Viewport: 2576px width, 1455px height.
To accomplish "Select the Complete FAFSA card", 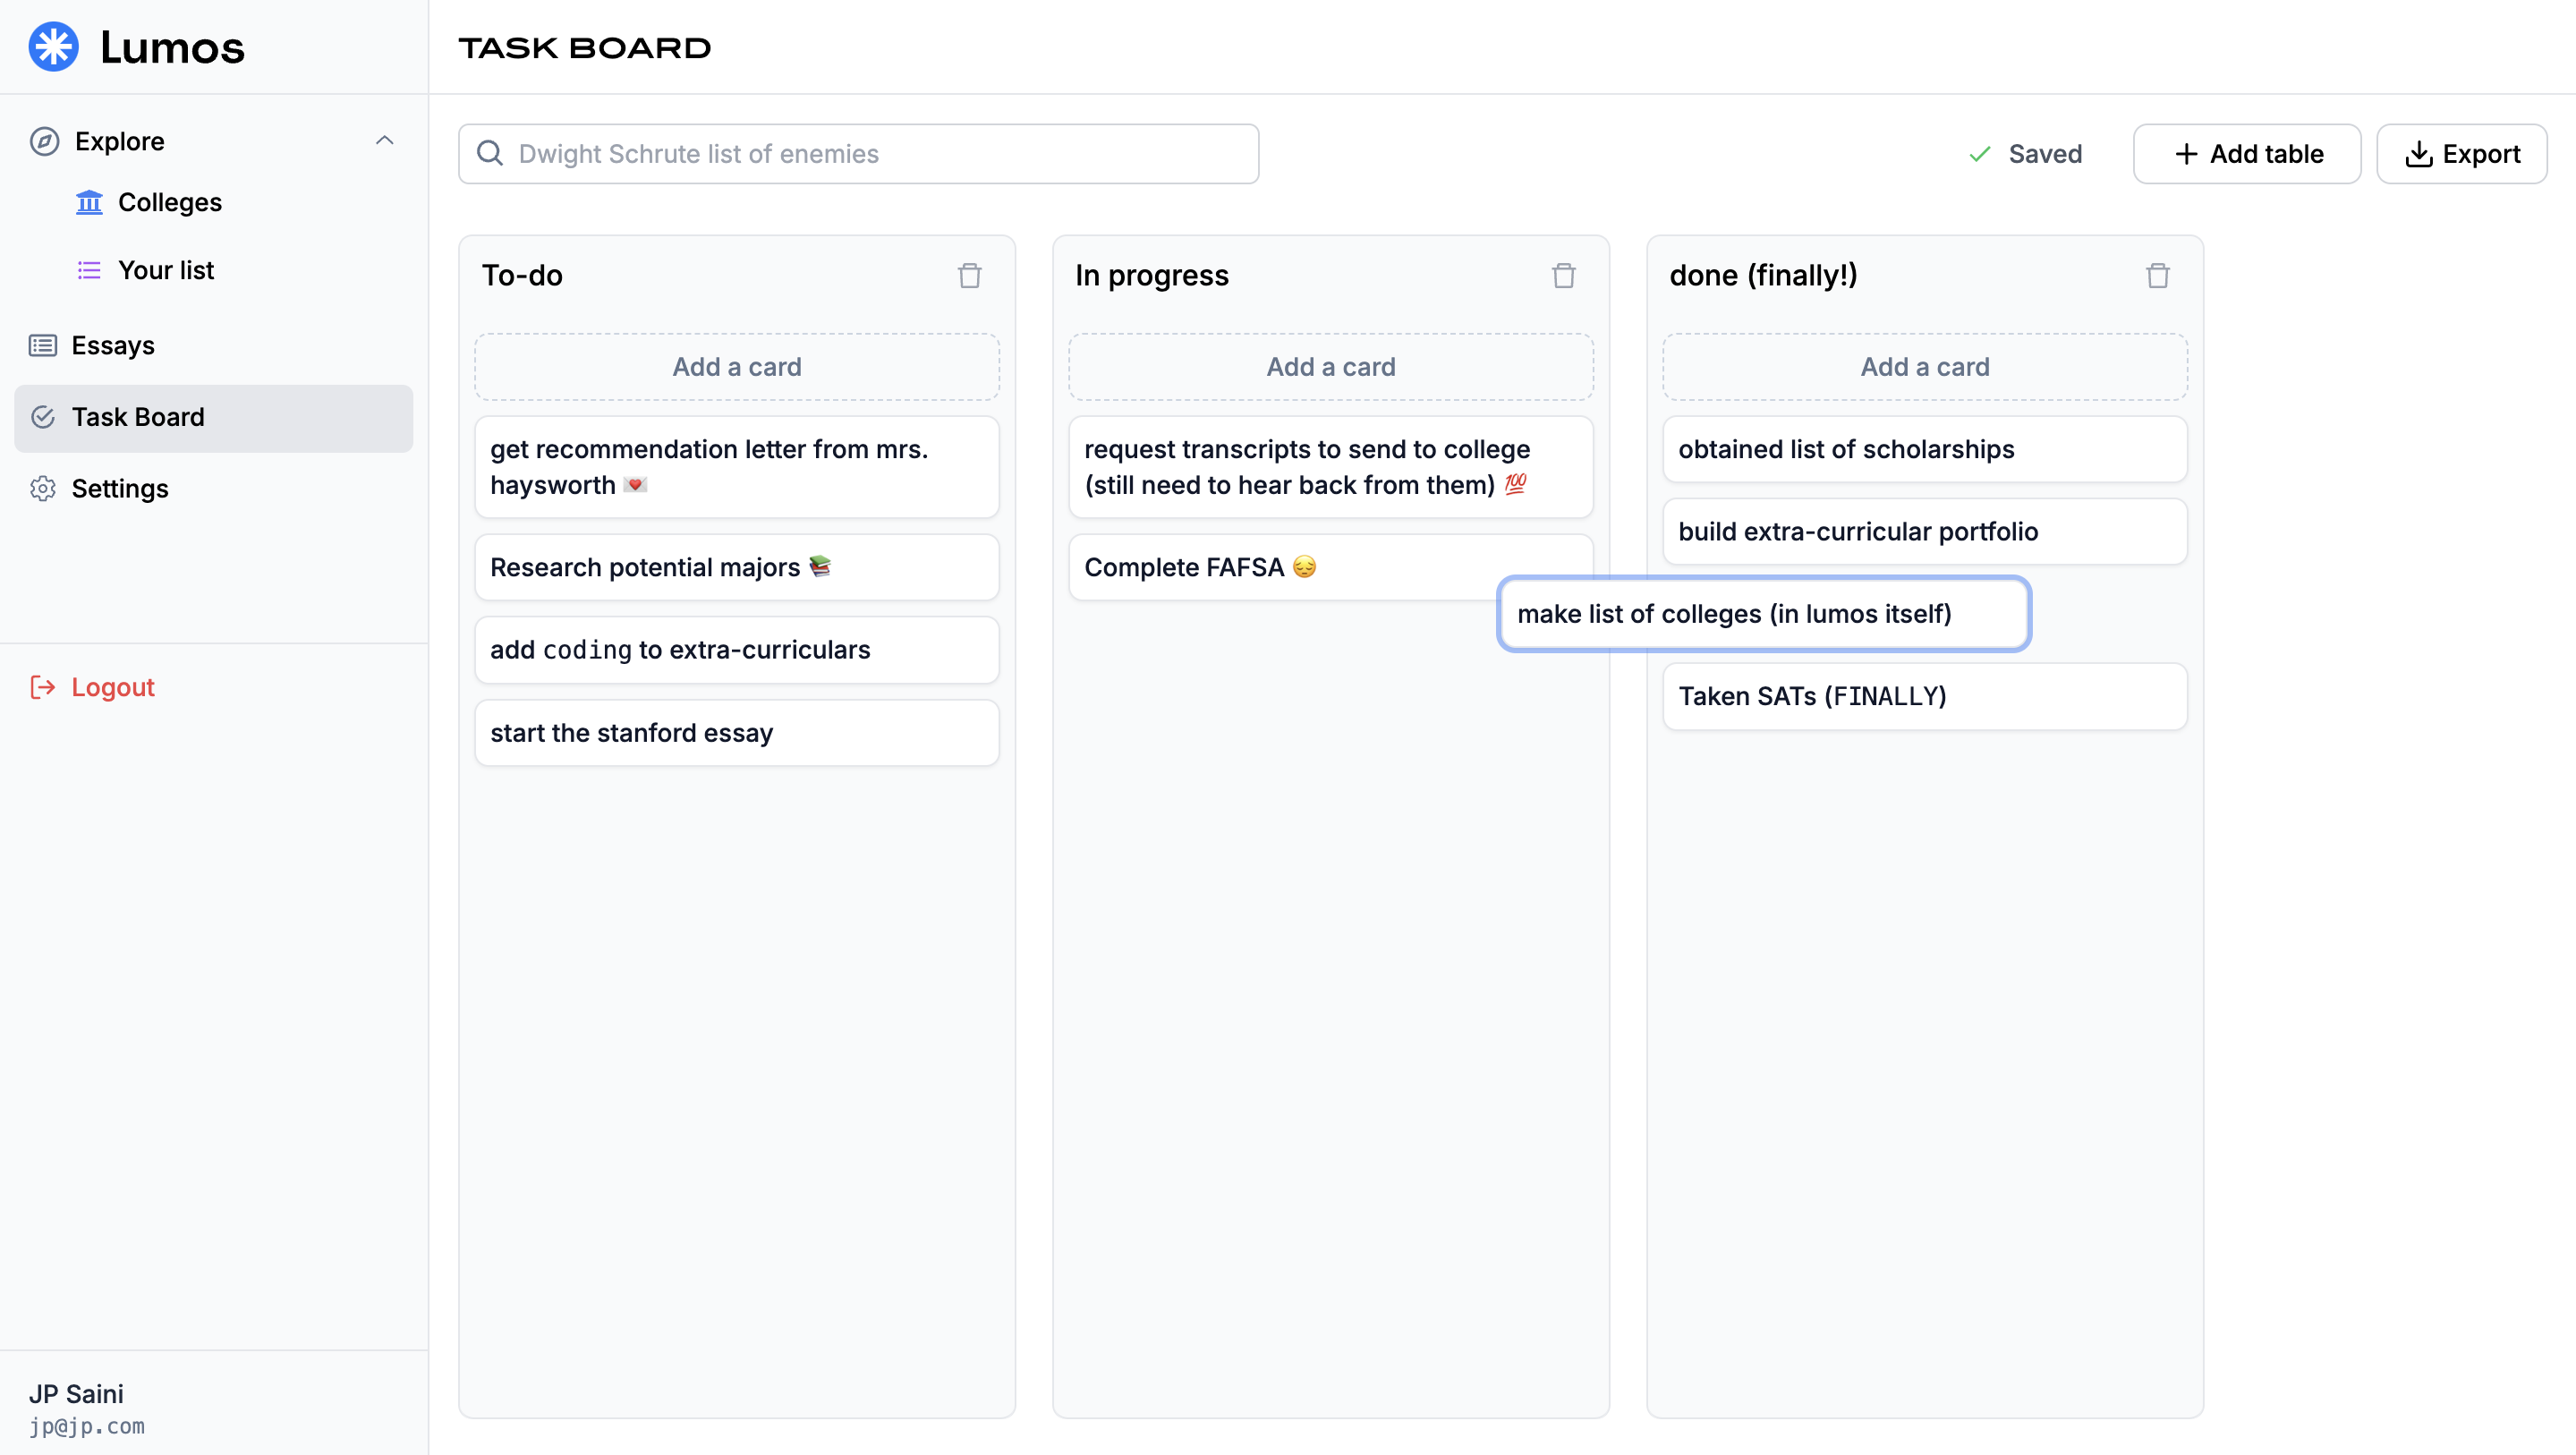I will (1280, 567).
